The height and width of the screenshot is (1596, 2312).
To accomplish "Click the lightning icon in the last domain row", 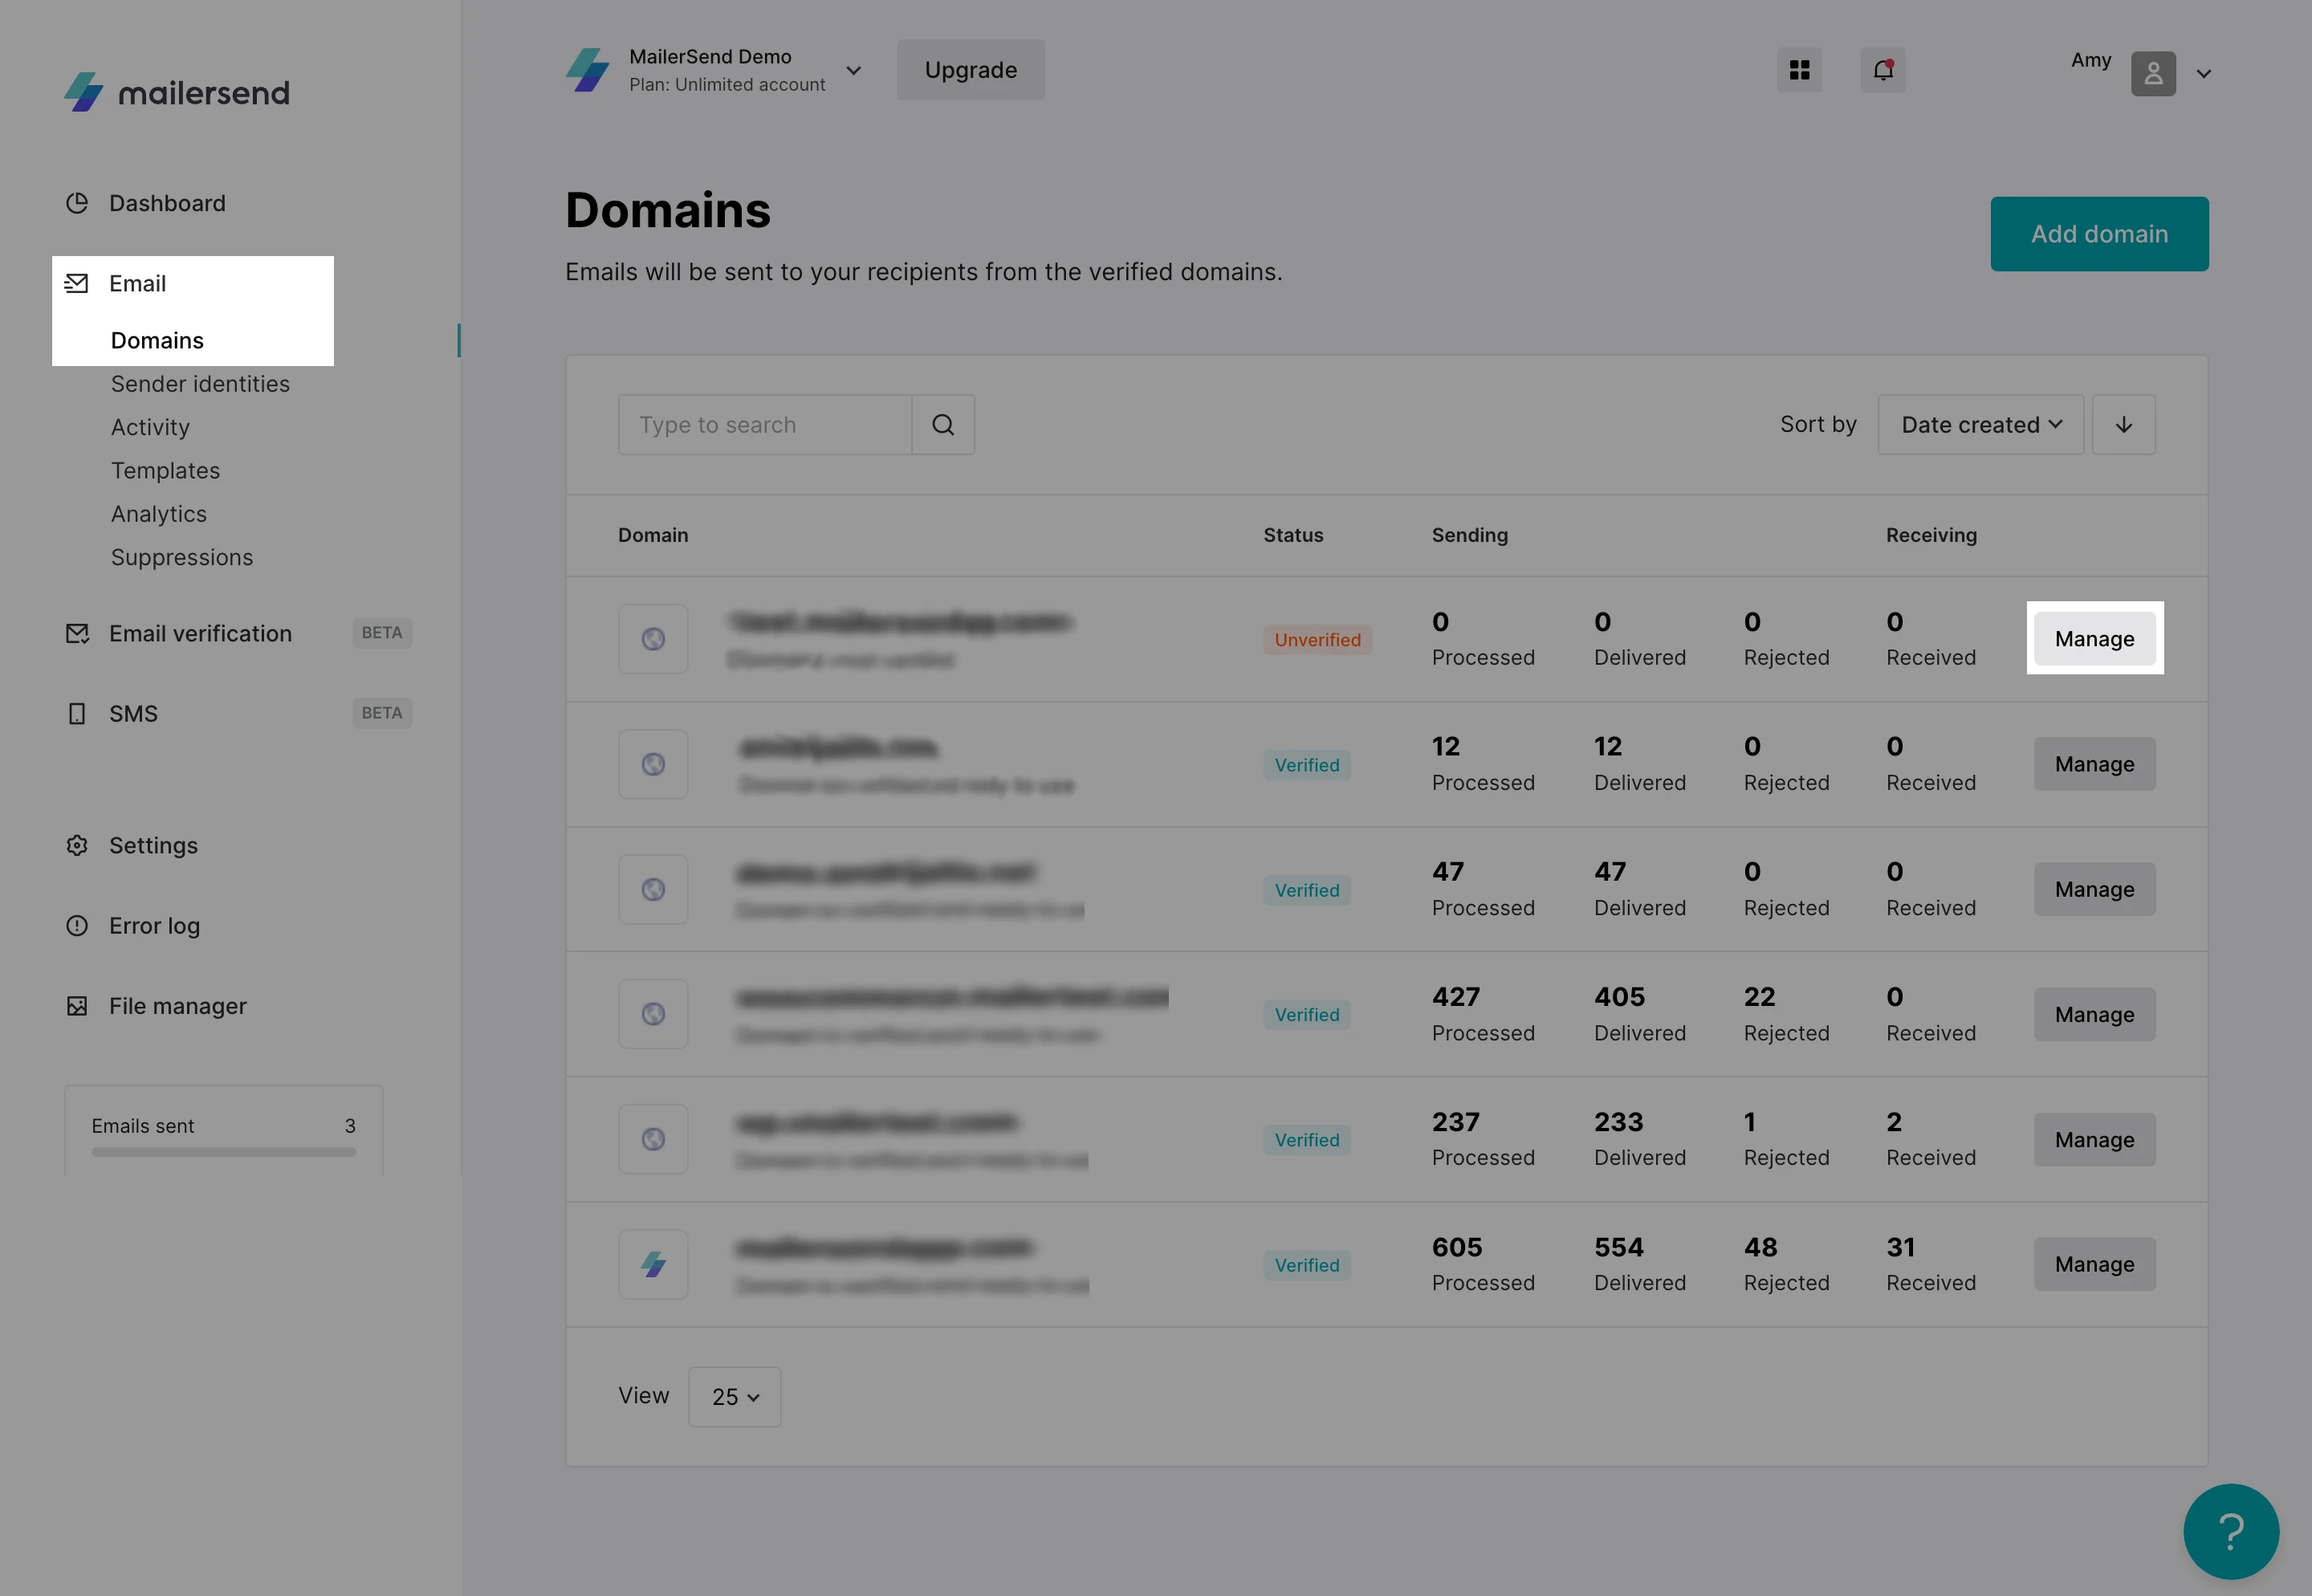I will click(x=653, y=1264).
